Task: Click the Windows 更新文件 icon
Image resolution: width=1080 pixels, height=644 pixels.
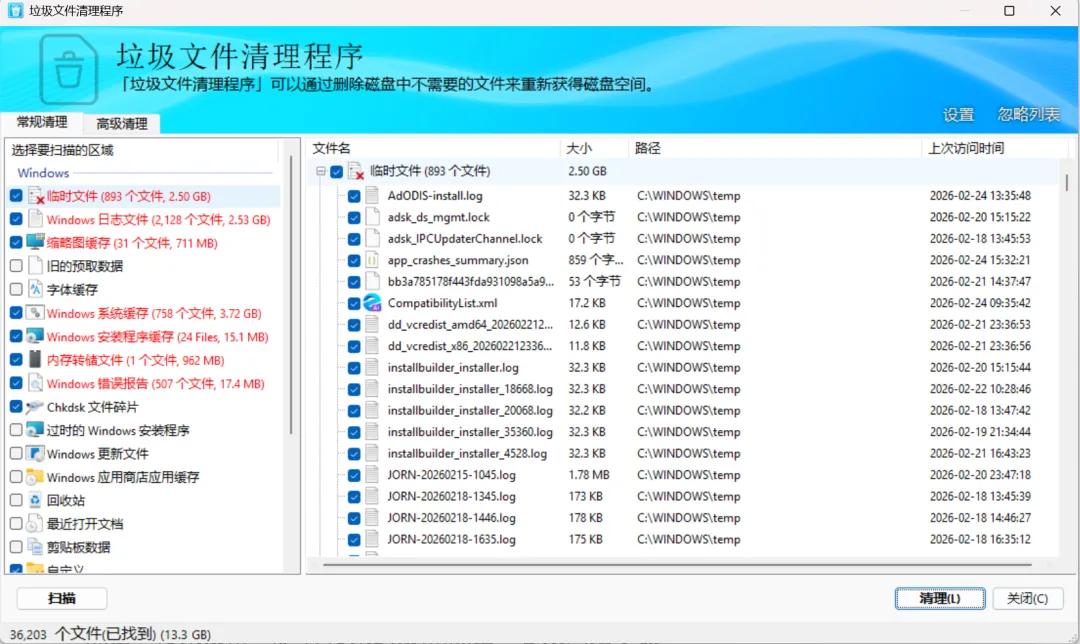Action: coord(35,453)
